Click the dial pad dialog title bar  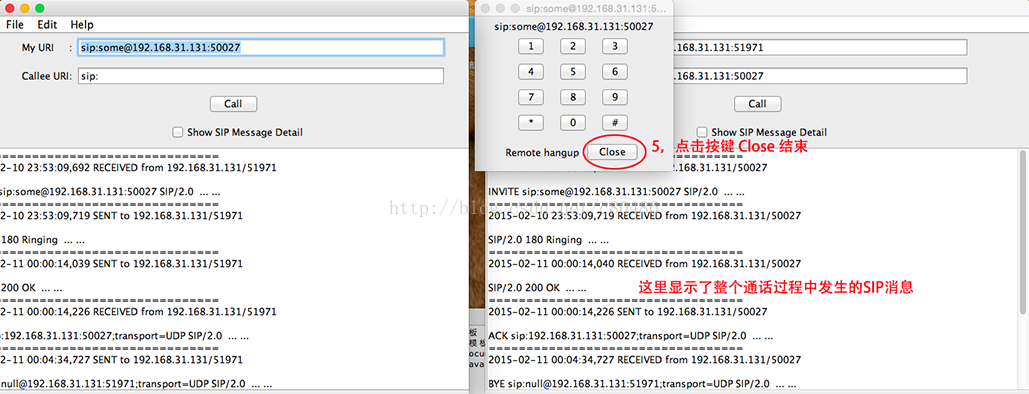pos(573,9)
